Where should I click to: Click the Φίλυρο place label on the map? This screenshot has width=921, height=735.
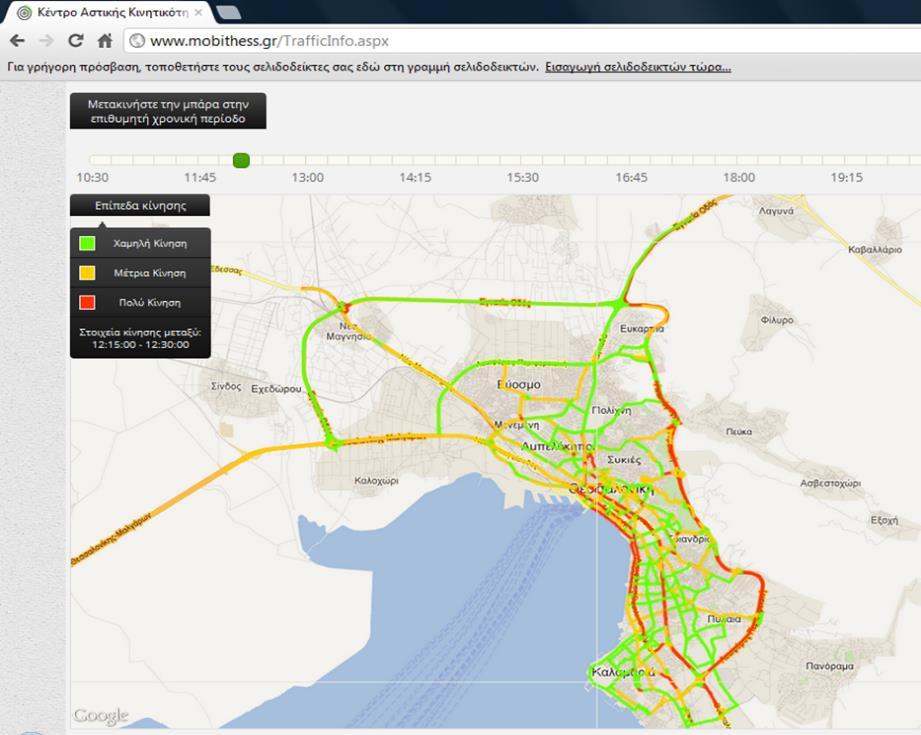tap(777, 320)
